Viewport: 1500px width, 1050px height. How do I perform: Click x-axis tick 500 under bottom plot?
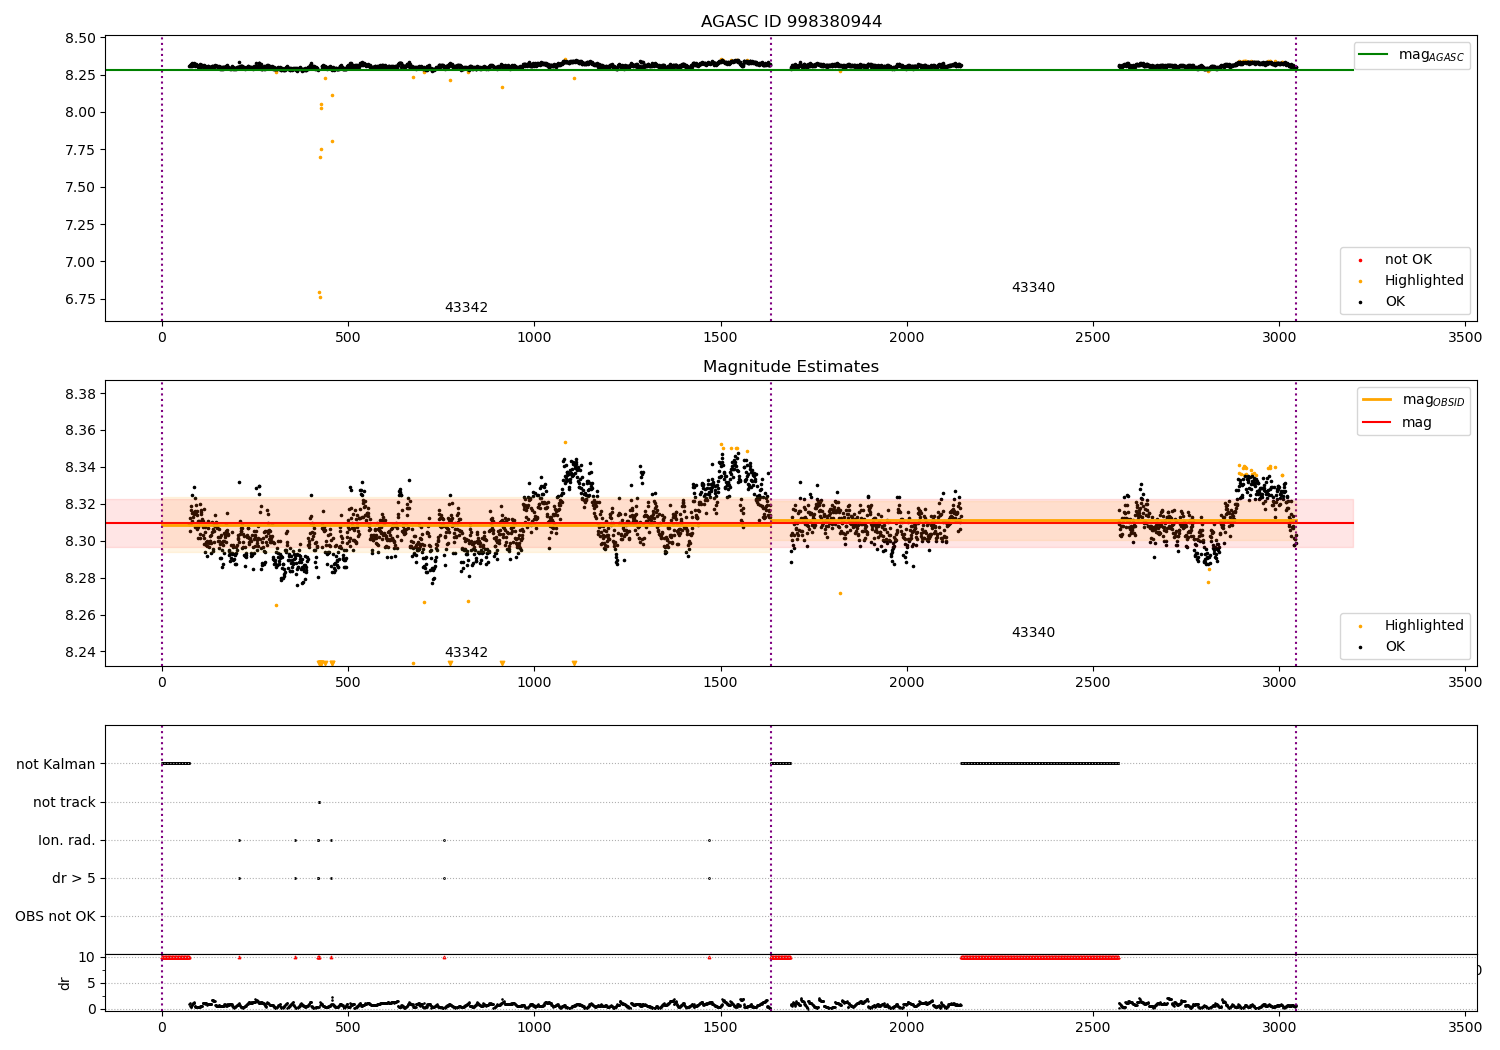[348, 1028]
